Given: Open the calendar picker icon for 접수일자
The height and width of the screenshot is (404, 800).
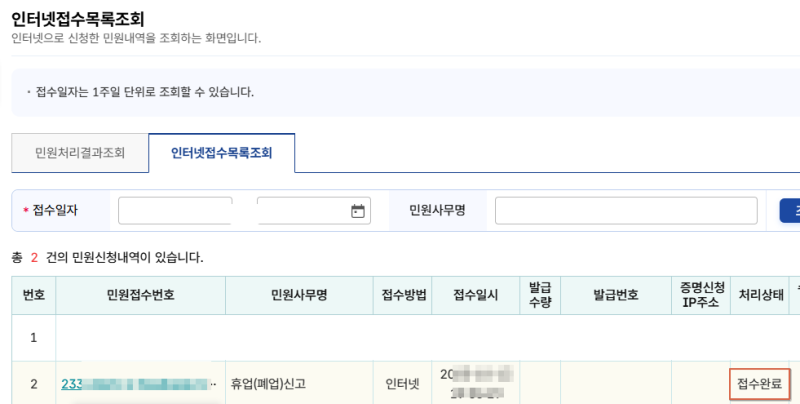Looking at the screenshot, I should point(358,211).
